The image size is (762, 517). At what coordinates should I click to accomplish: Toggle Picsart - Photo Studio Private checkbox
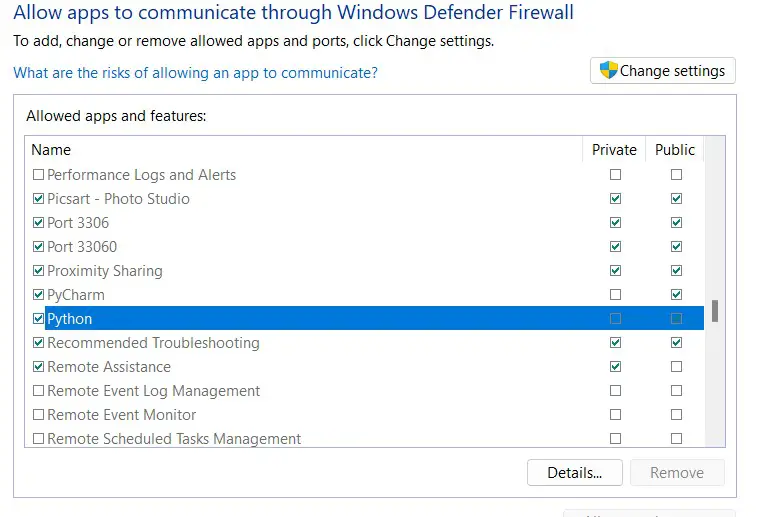615,199
